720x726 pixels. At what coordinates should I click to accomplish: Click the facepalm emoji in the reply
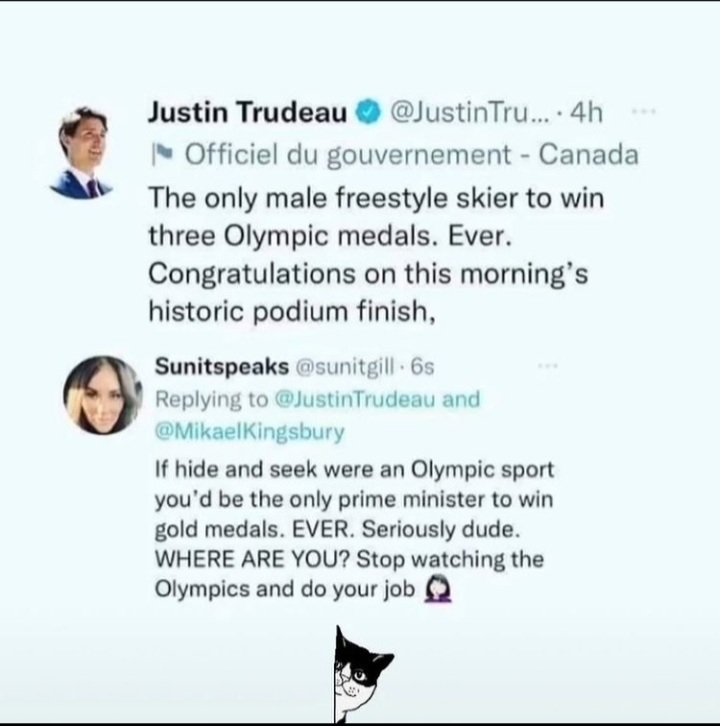tap(438, 588)
